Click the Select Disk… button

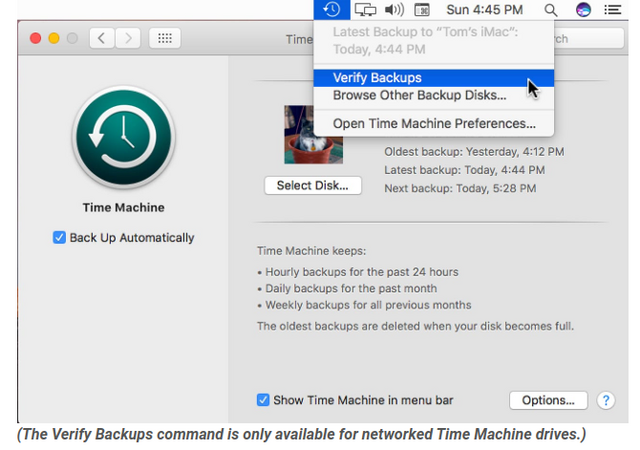[x=313, y=185]
